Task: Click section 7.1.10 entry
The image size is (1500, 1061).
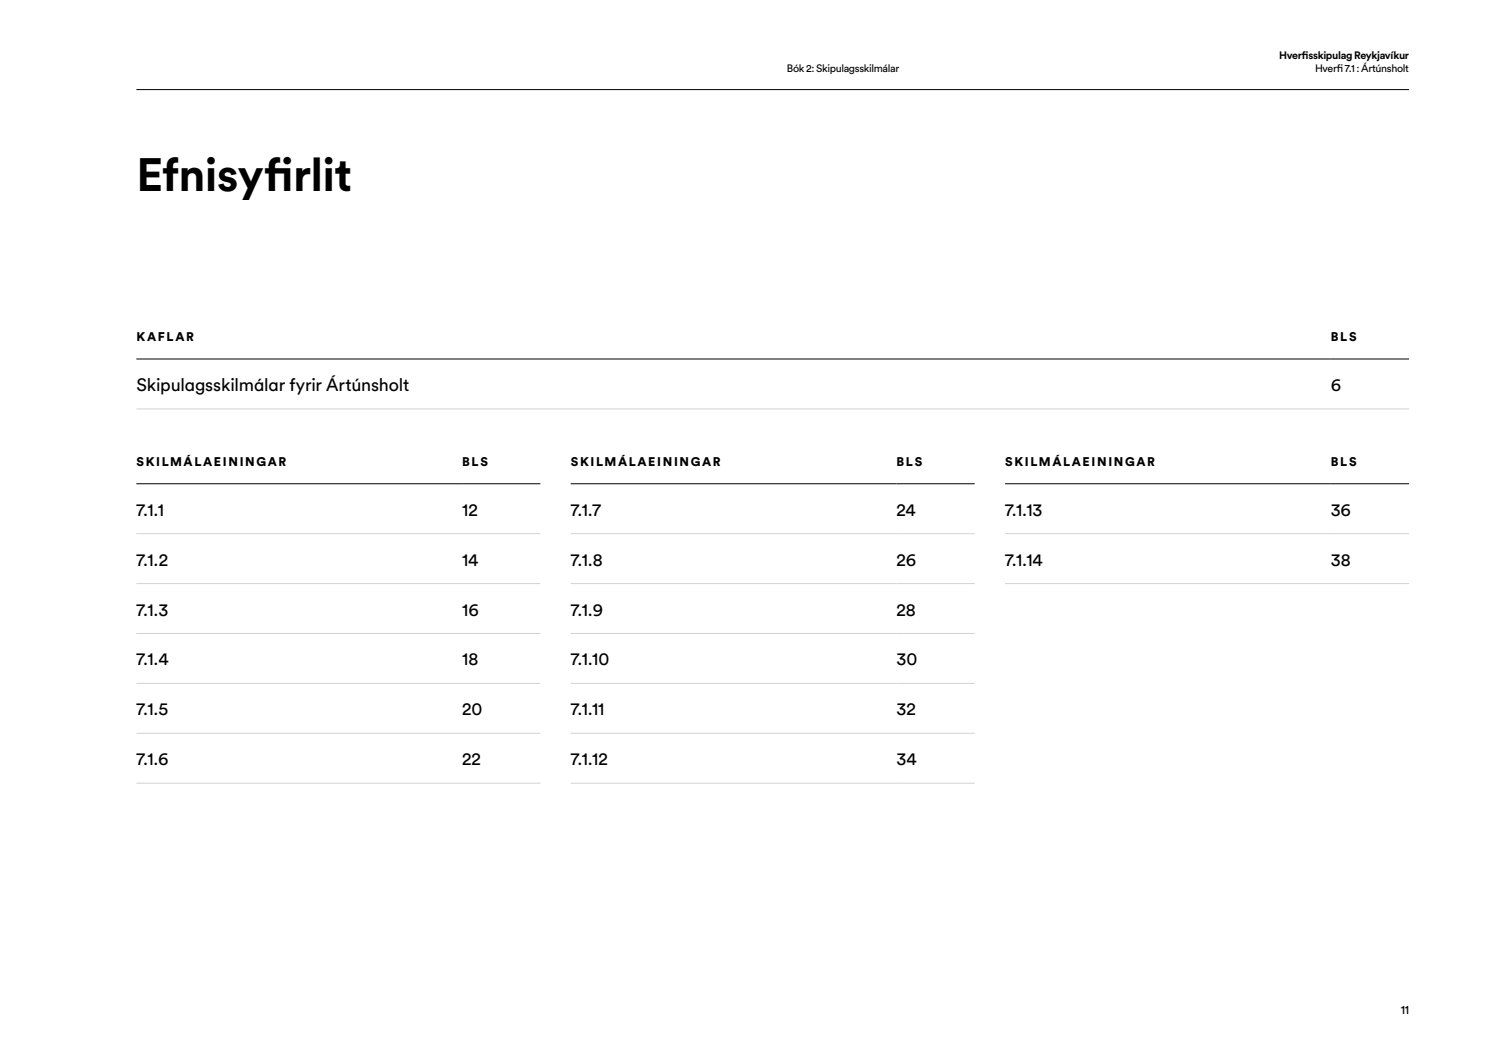Action: (589, 659)
